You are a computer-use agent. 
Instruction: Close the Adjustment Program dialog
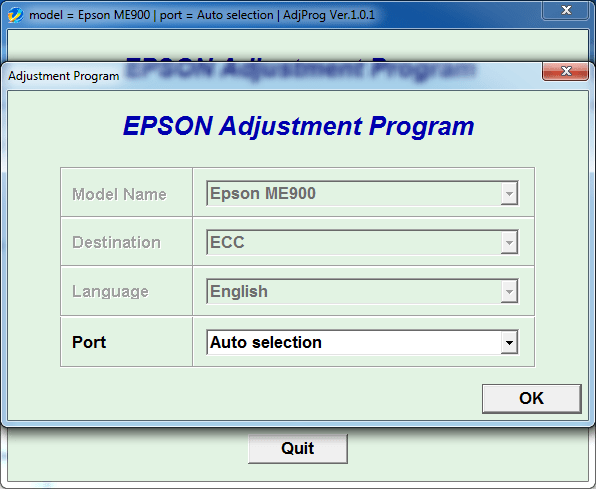566,71
